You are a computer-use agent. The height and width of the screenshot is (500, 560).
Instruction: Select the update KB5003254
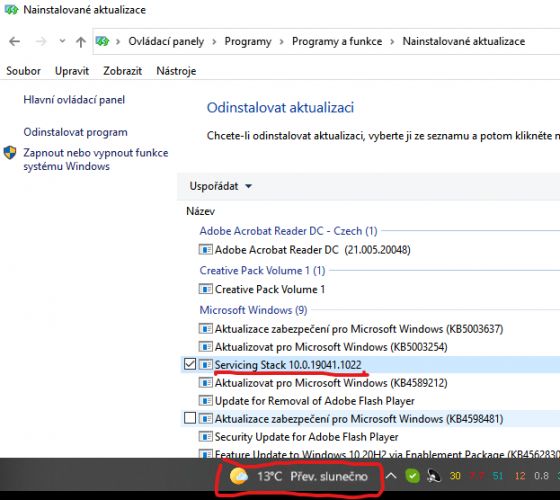tap(331, 346)
